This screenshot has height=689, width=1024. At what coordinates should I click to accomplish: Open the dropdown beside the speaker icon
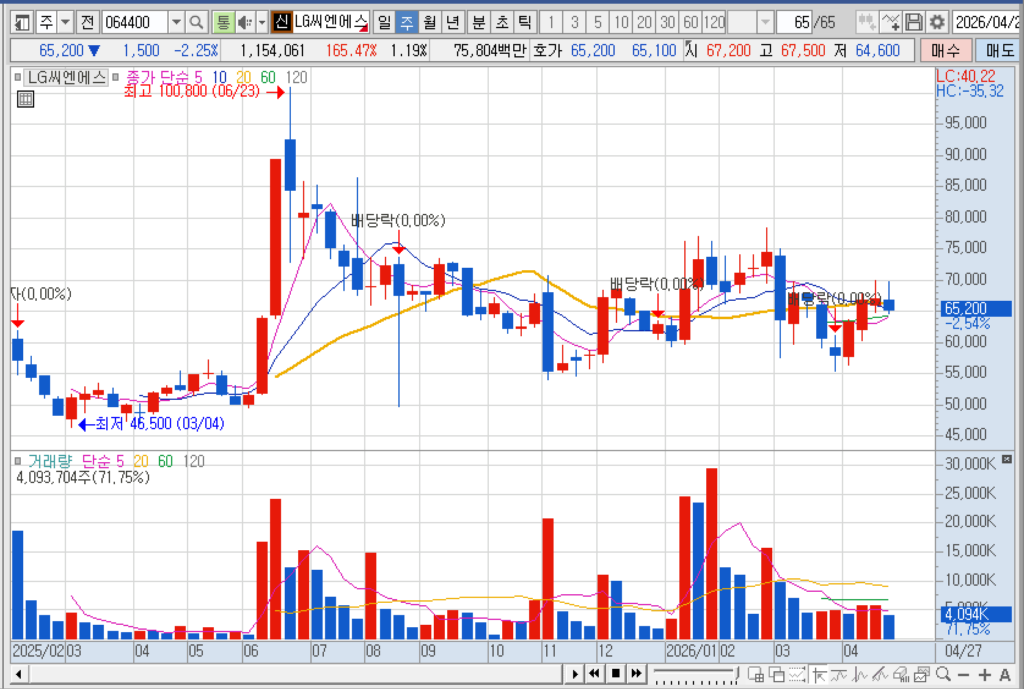(261, 23)
